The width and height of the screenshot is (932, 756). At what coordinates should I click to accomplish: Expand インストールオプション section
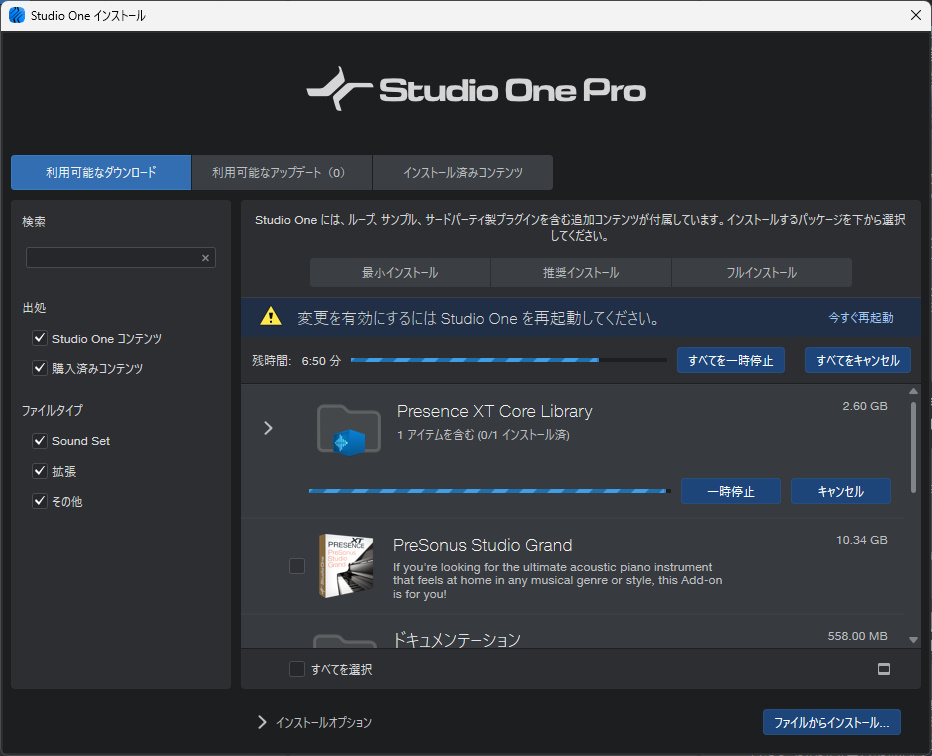[263, 722]
